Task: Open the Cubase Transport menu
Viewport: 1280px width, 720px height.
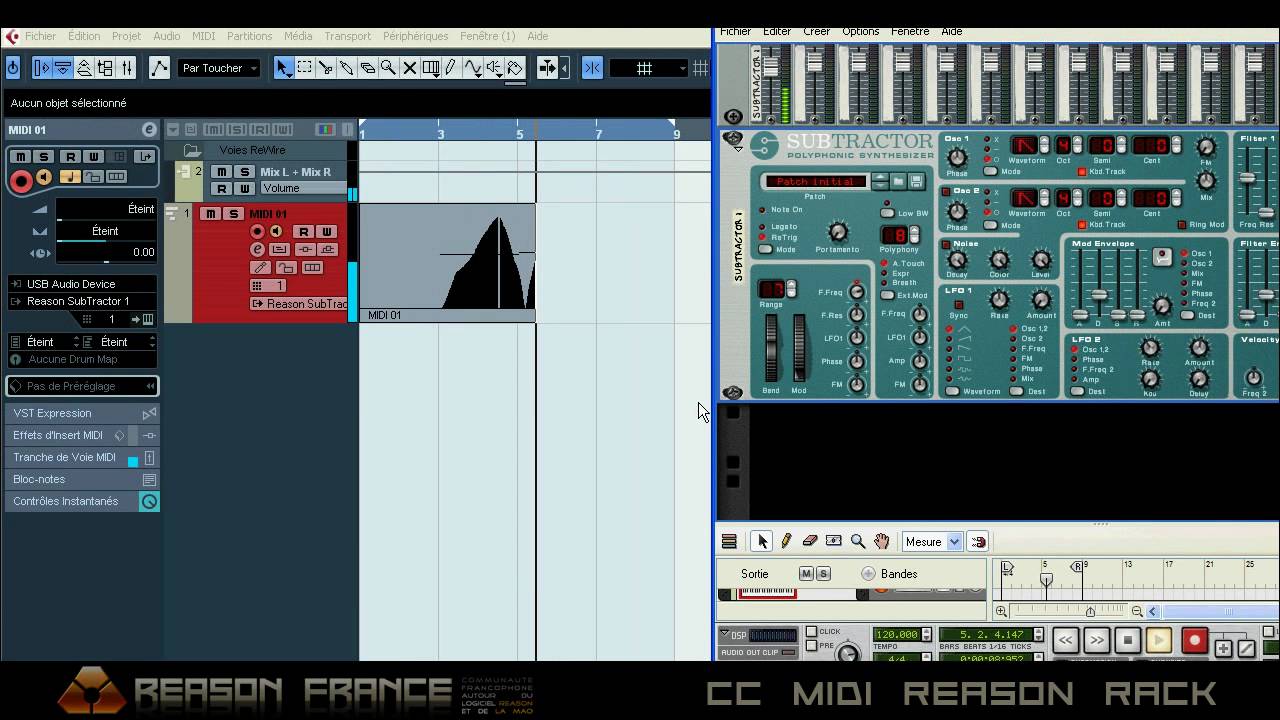Action: click(348, 36)
